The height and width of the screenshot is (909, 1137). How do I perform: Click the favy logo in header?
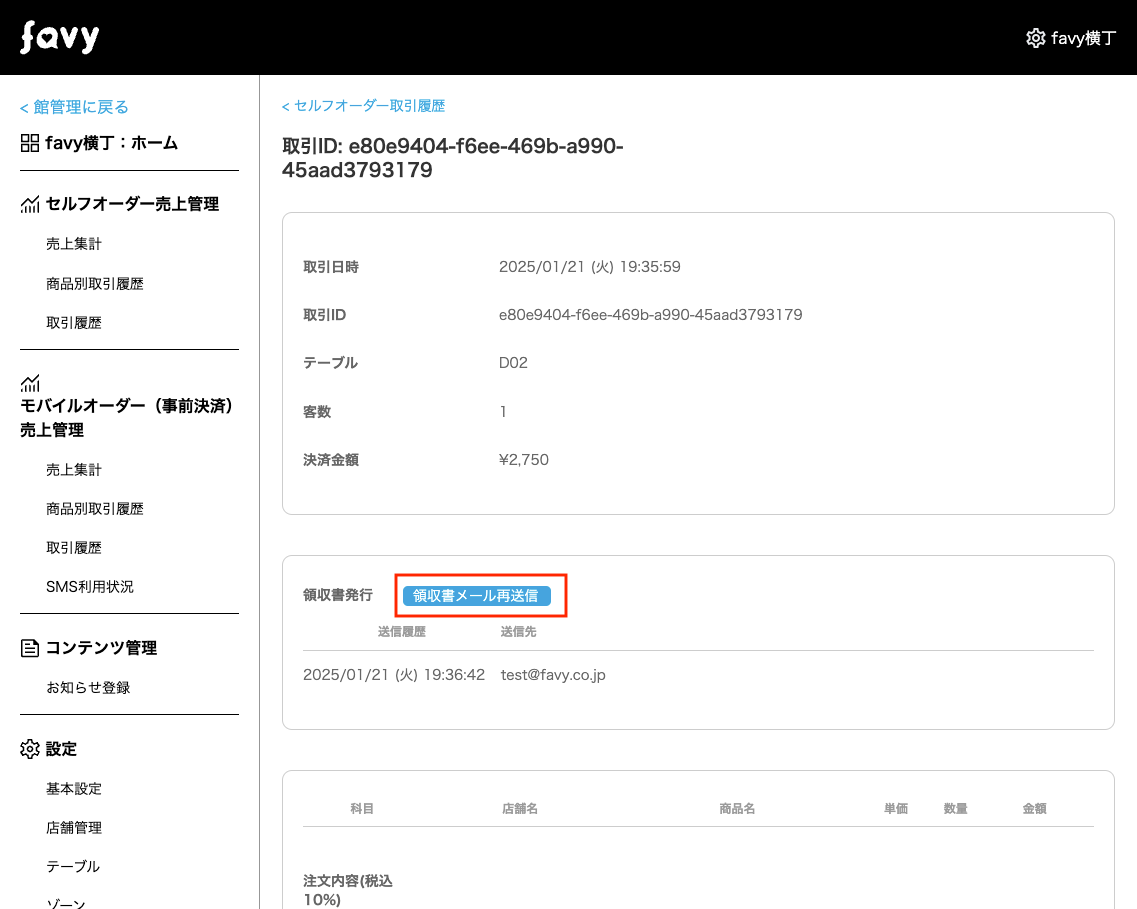[59, 37]
